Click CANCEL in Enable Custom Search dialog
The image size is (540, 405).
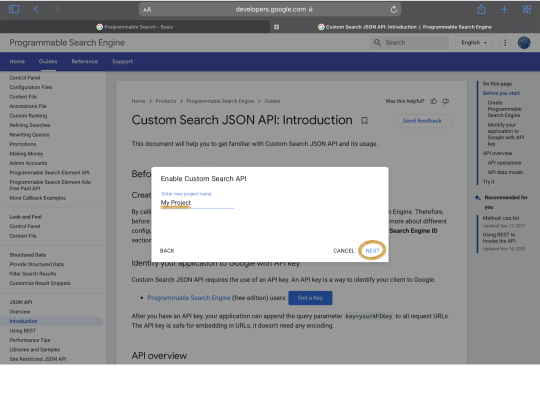(x=344, y=251)
